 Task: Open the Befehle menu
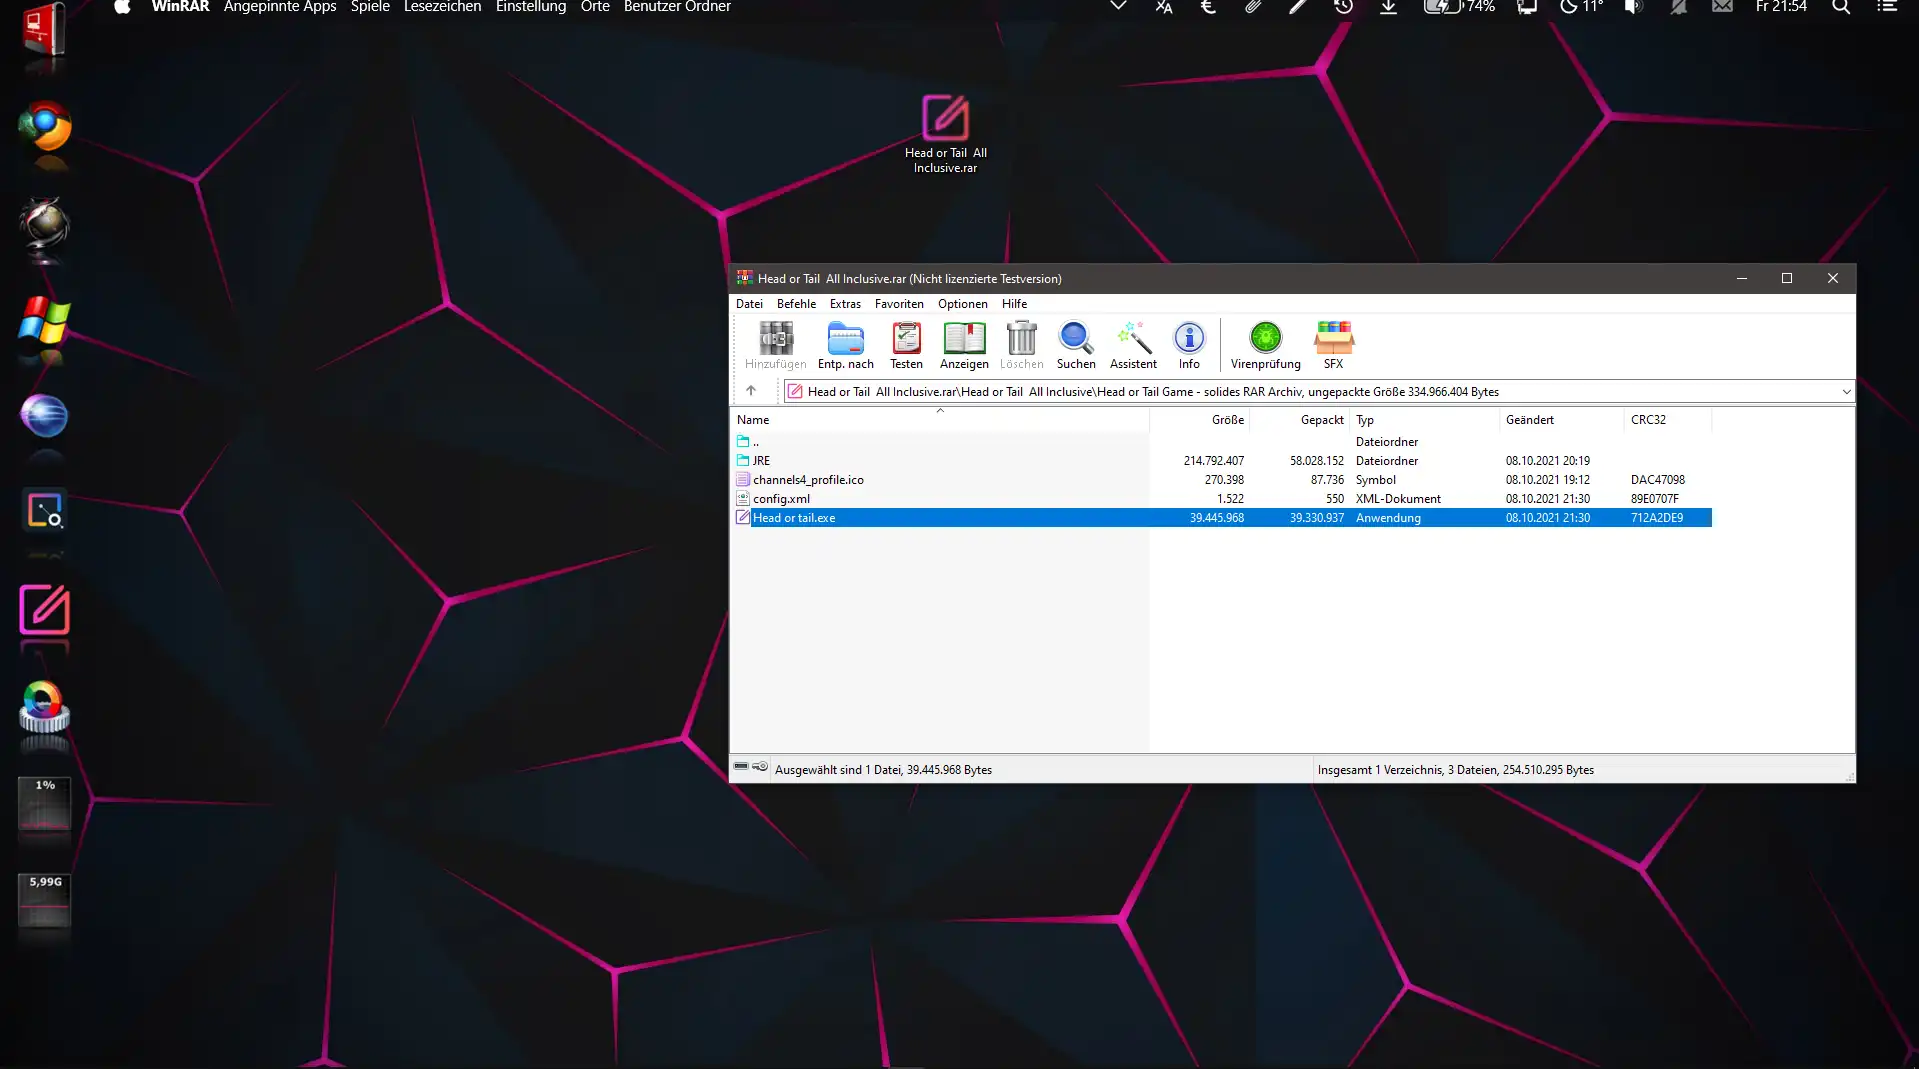click(x=796, y=304)
